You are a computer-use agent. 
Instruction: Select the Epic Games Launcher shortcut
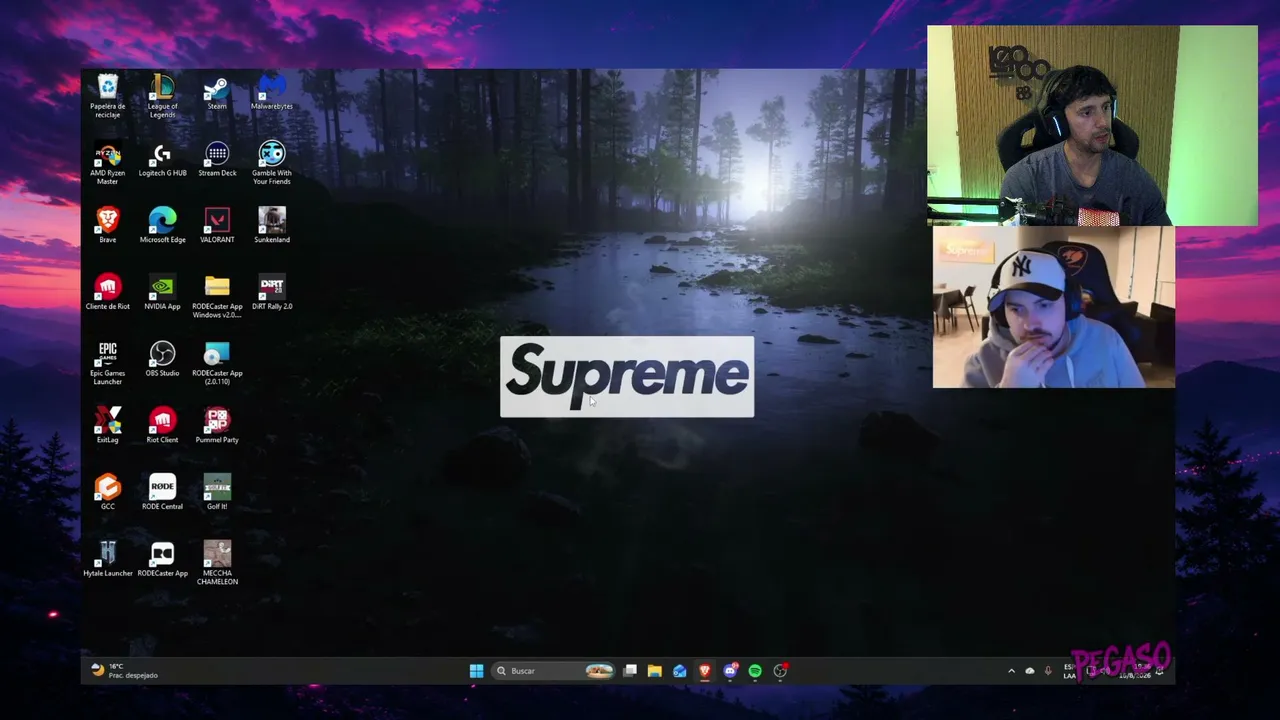click(x=107, y=364)
